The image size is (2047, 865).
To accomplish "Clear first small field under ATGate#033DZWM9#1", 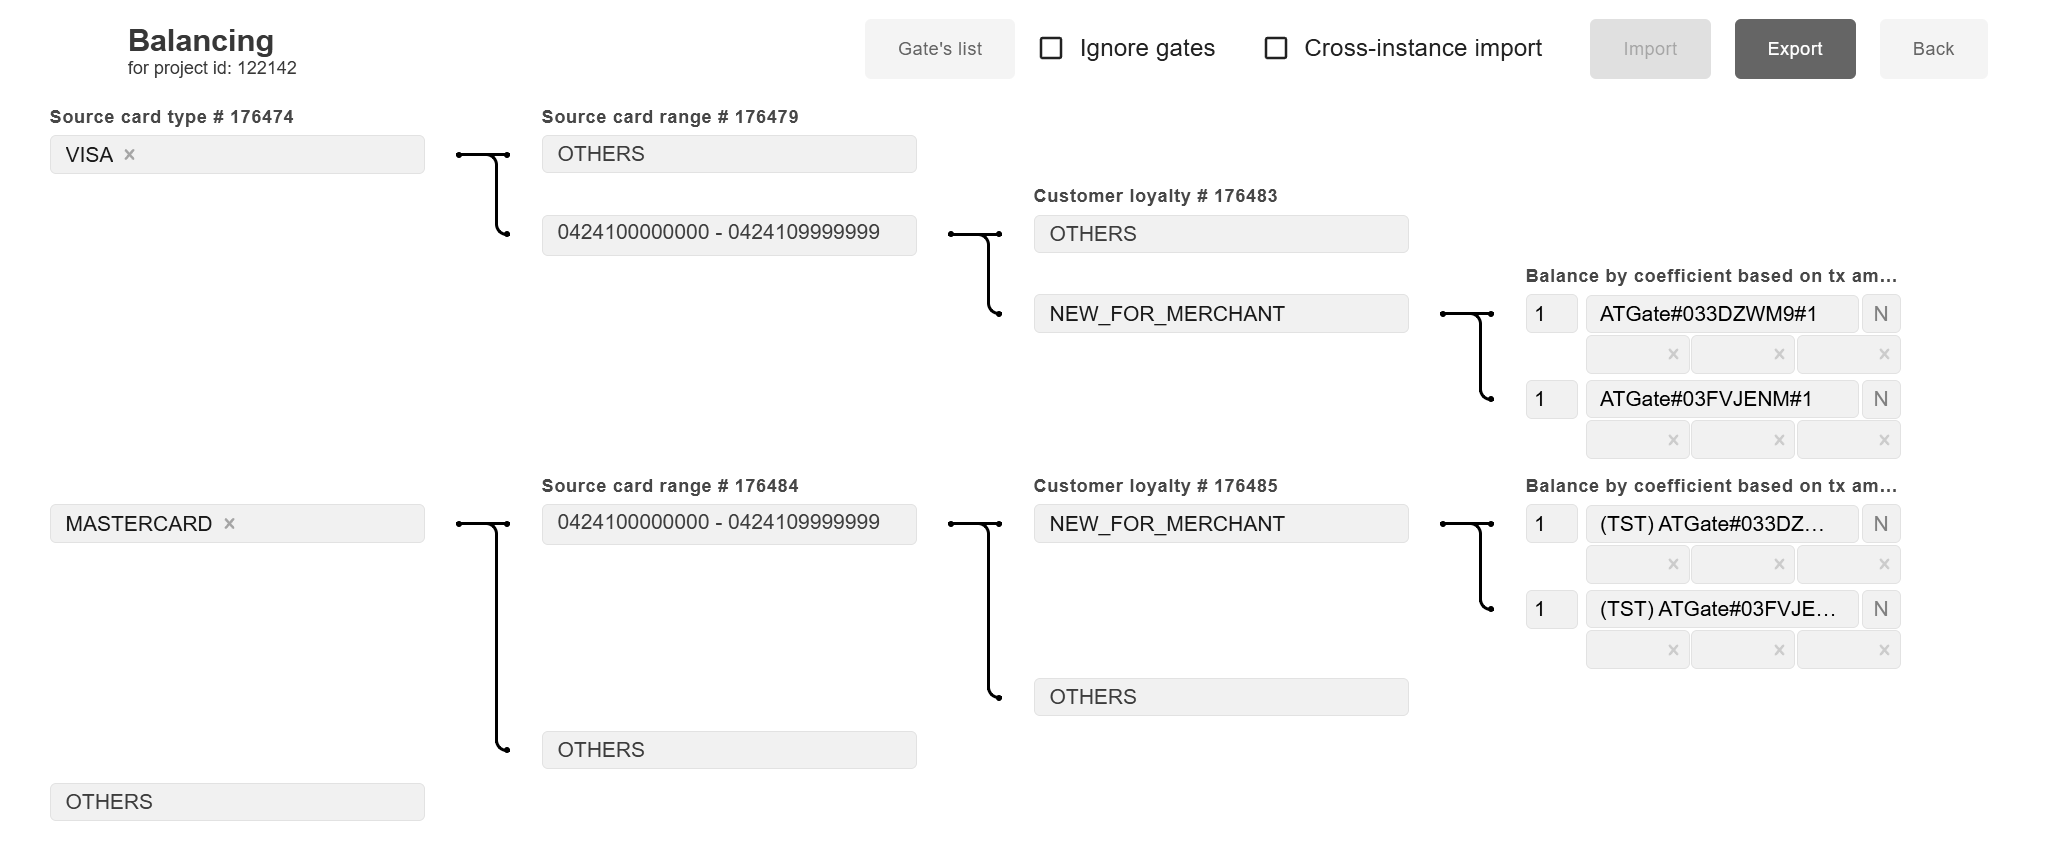I will tap(1672, 355).
